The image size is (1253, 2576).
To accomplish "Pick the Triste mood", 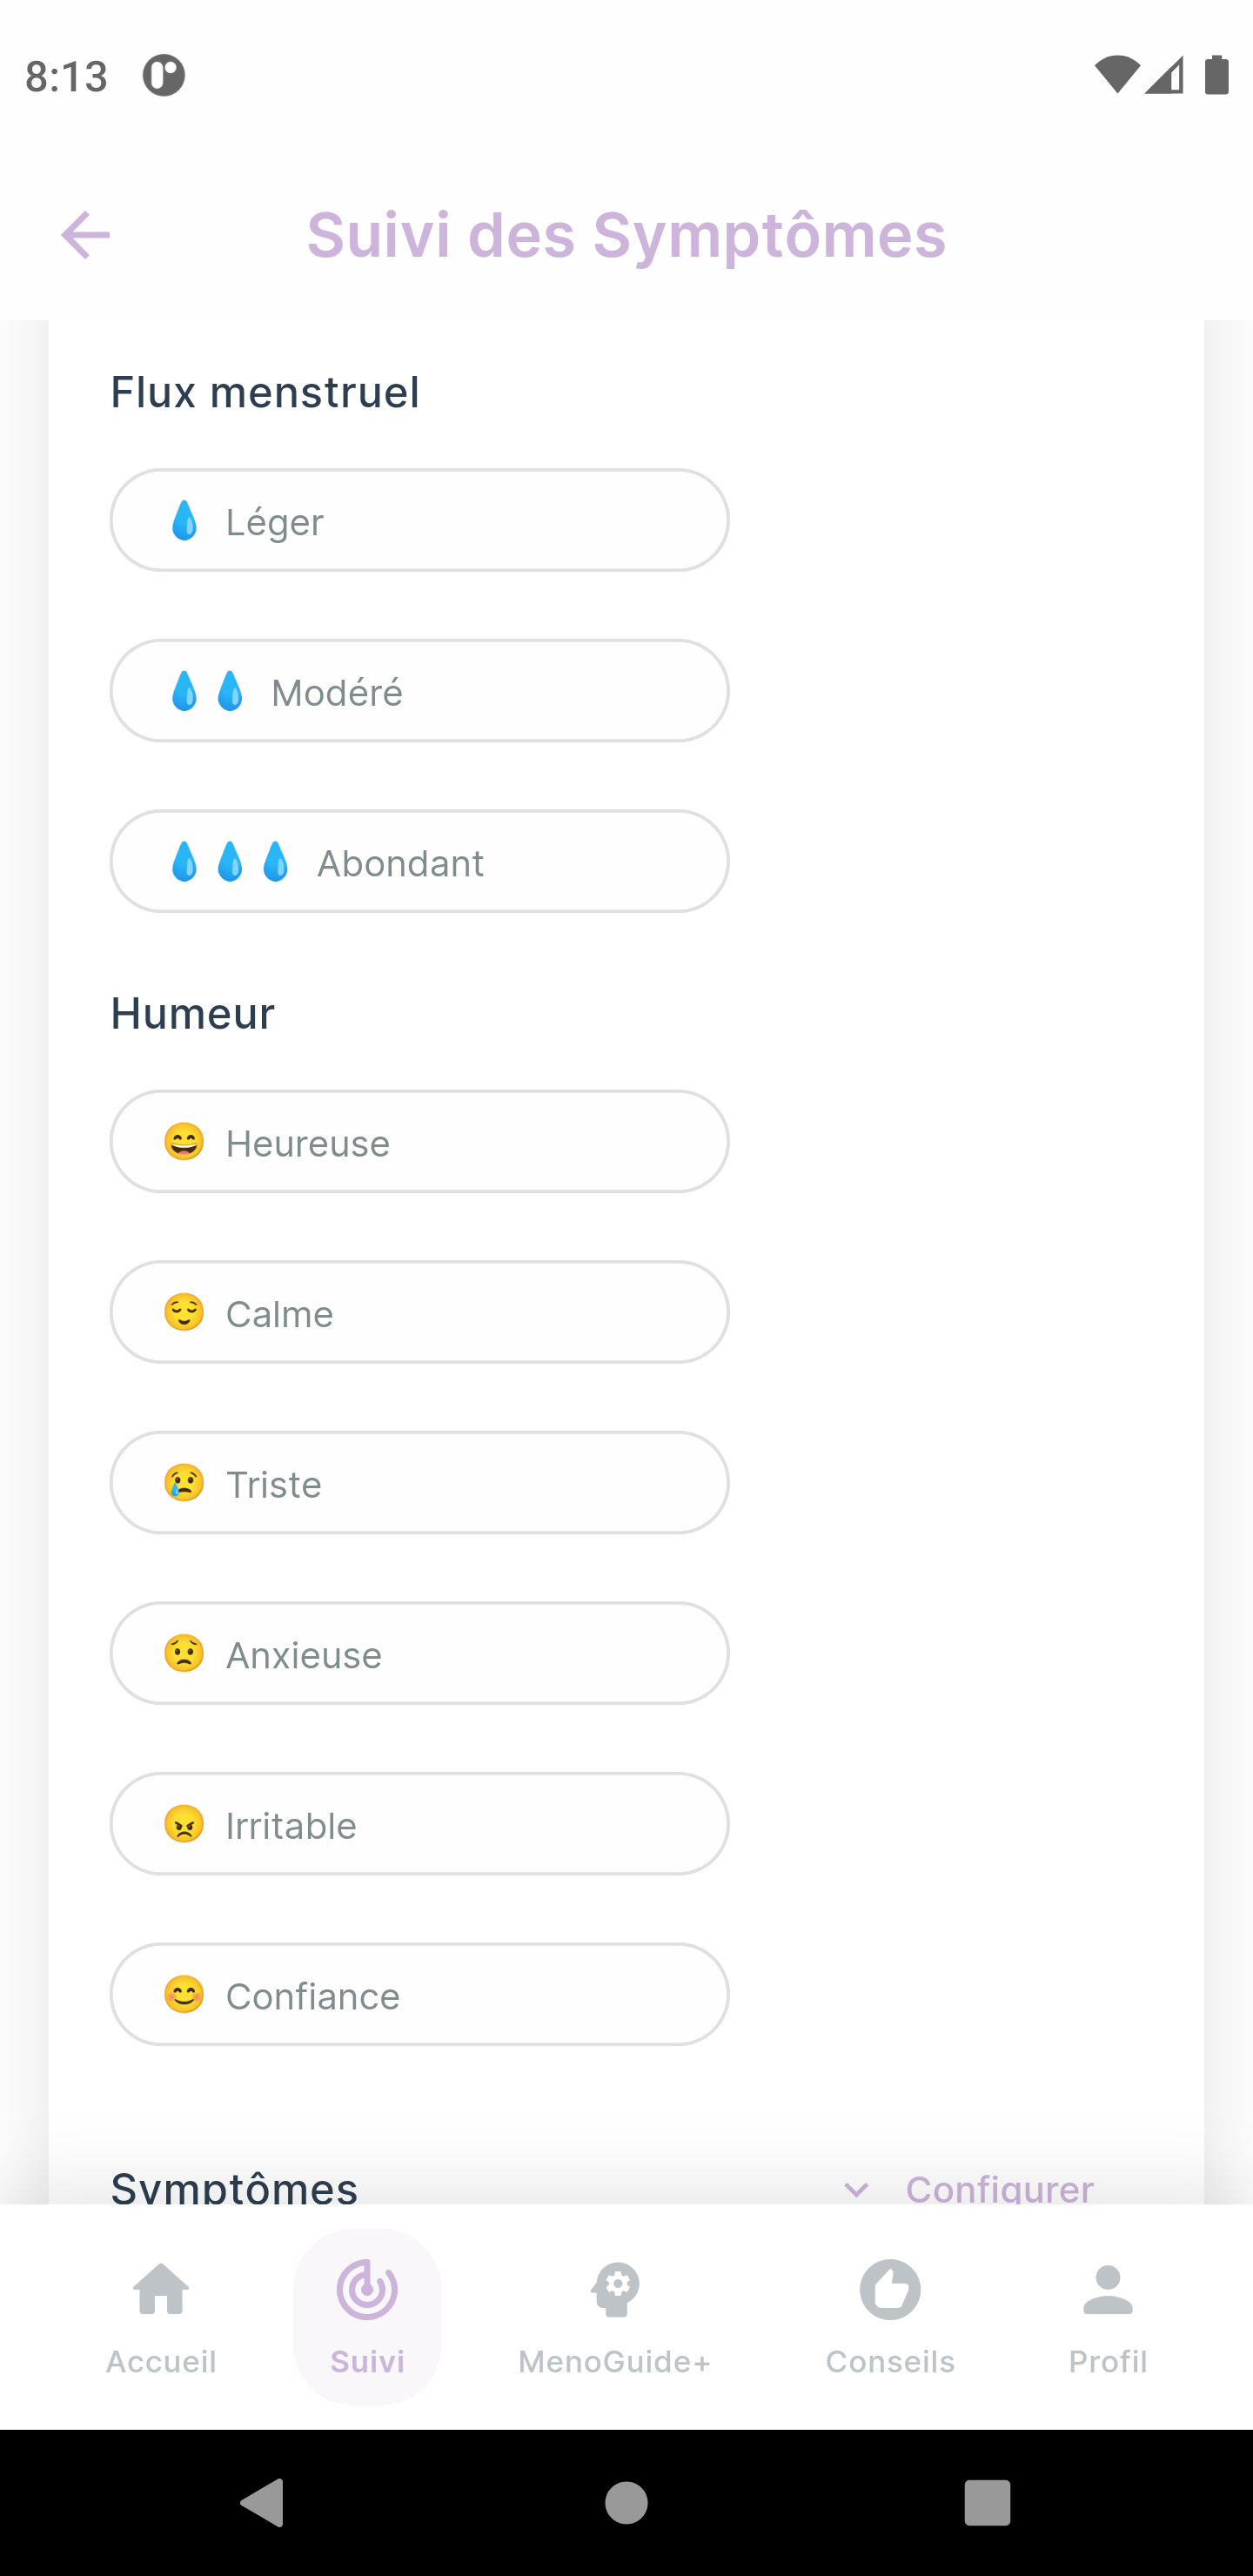I will tap(419, 1483).
